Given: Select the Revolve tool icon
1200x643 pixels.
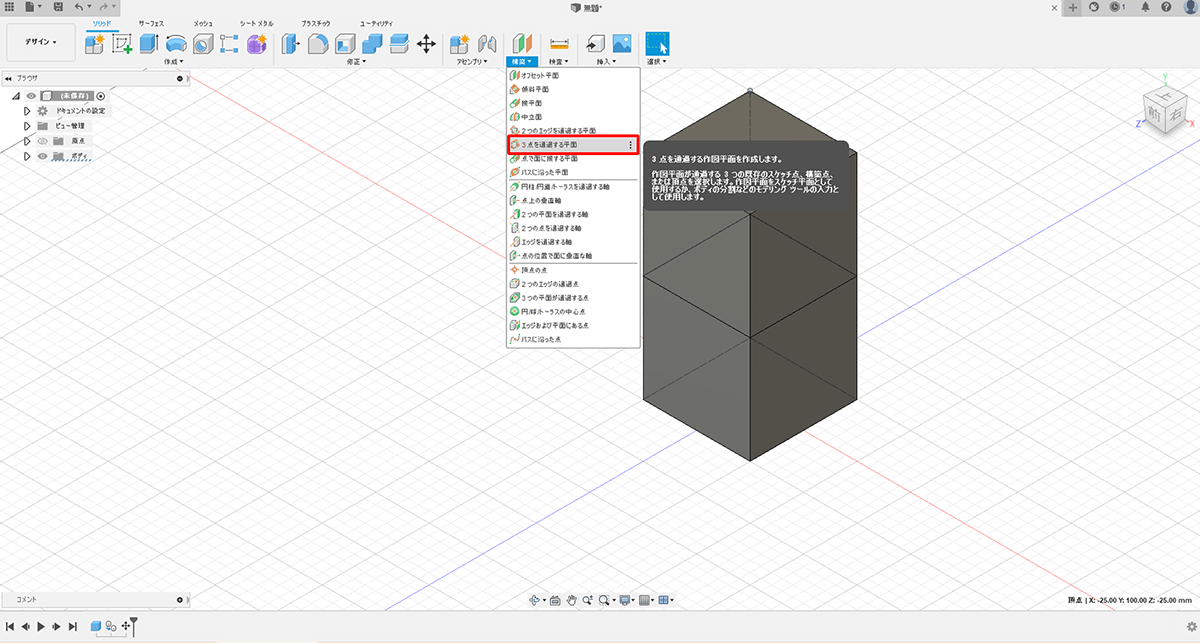Looking at the screenshot, I should pyautogui.click(x=176, y=43).
